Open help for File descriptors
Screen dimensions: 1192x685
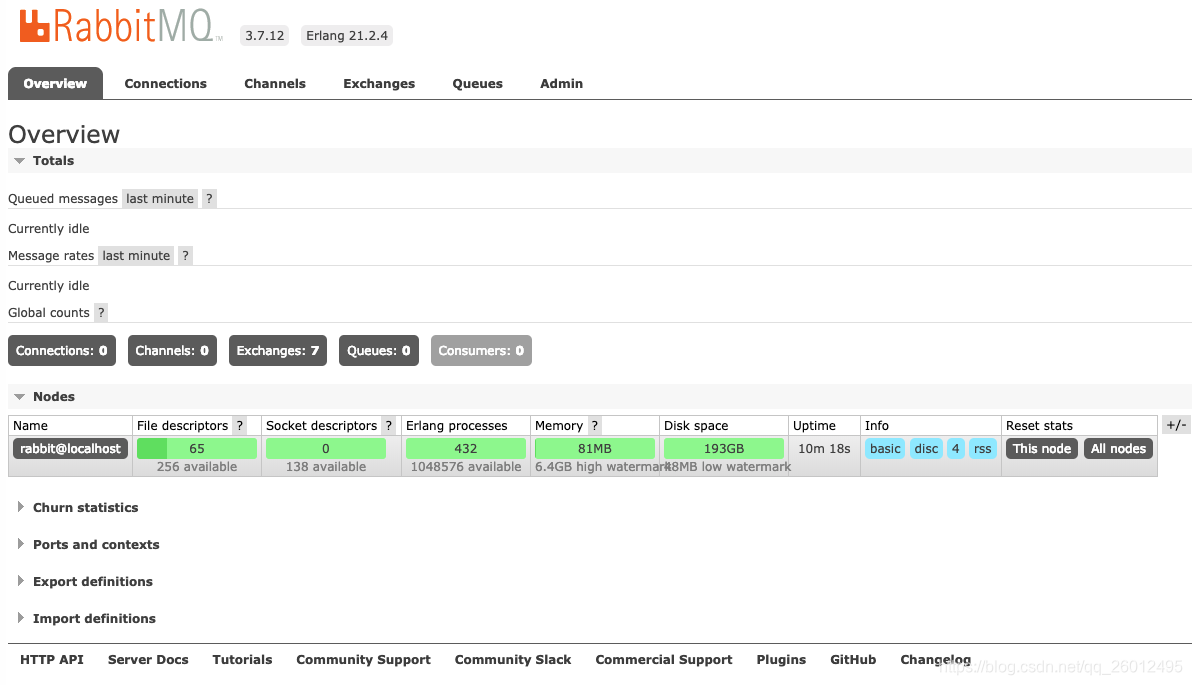point(241,425)
